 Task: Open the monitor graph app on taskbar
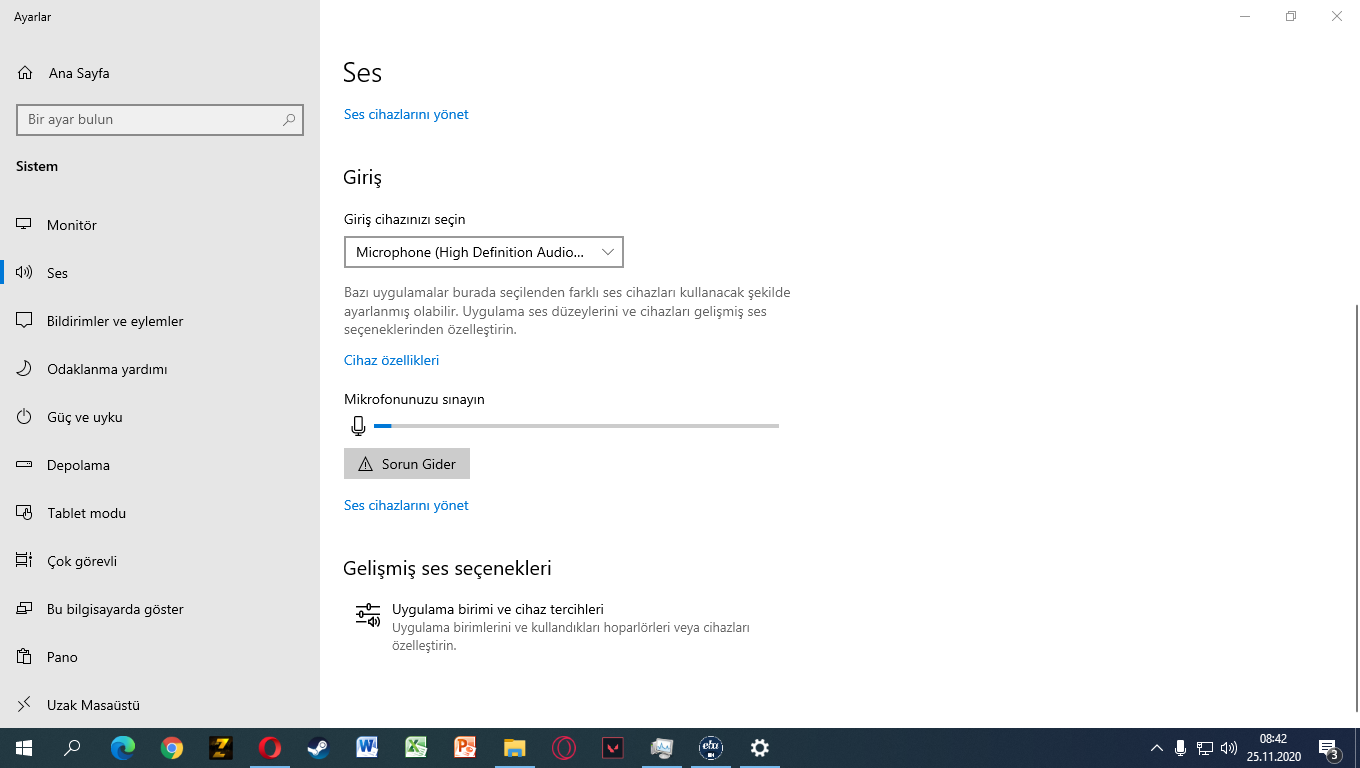[x=662, y=748]
